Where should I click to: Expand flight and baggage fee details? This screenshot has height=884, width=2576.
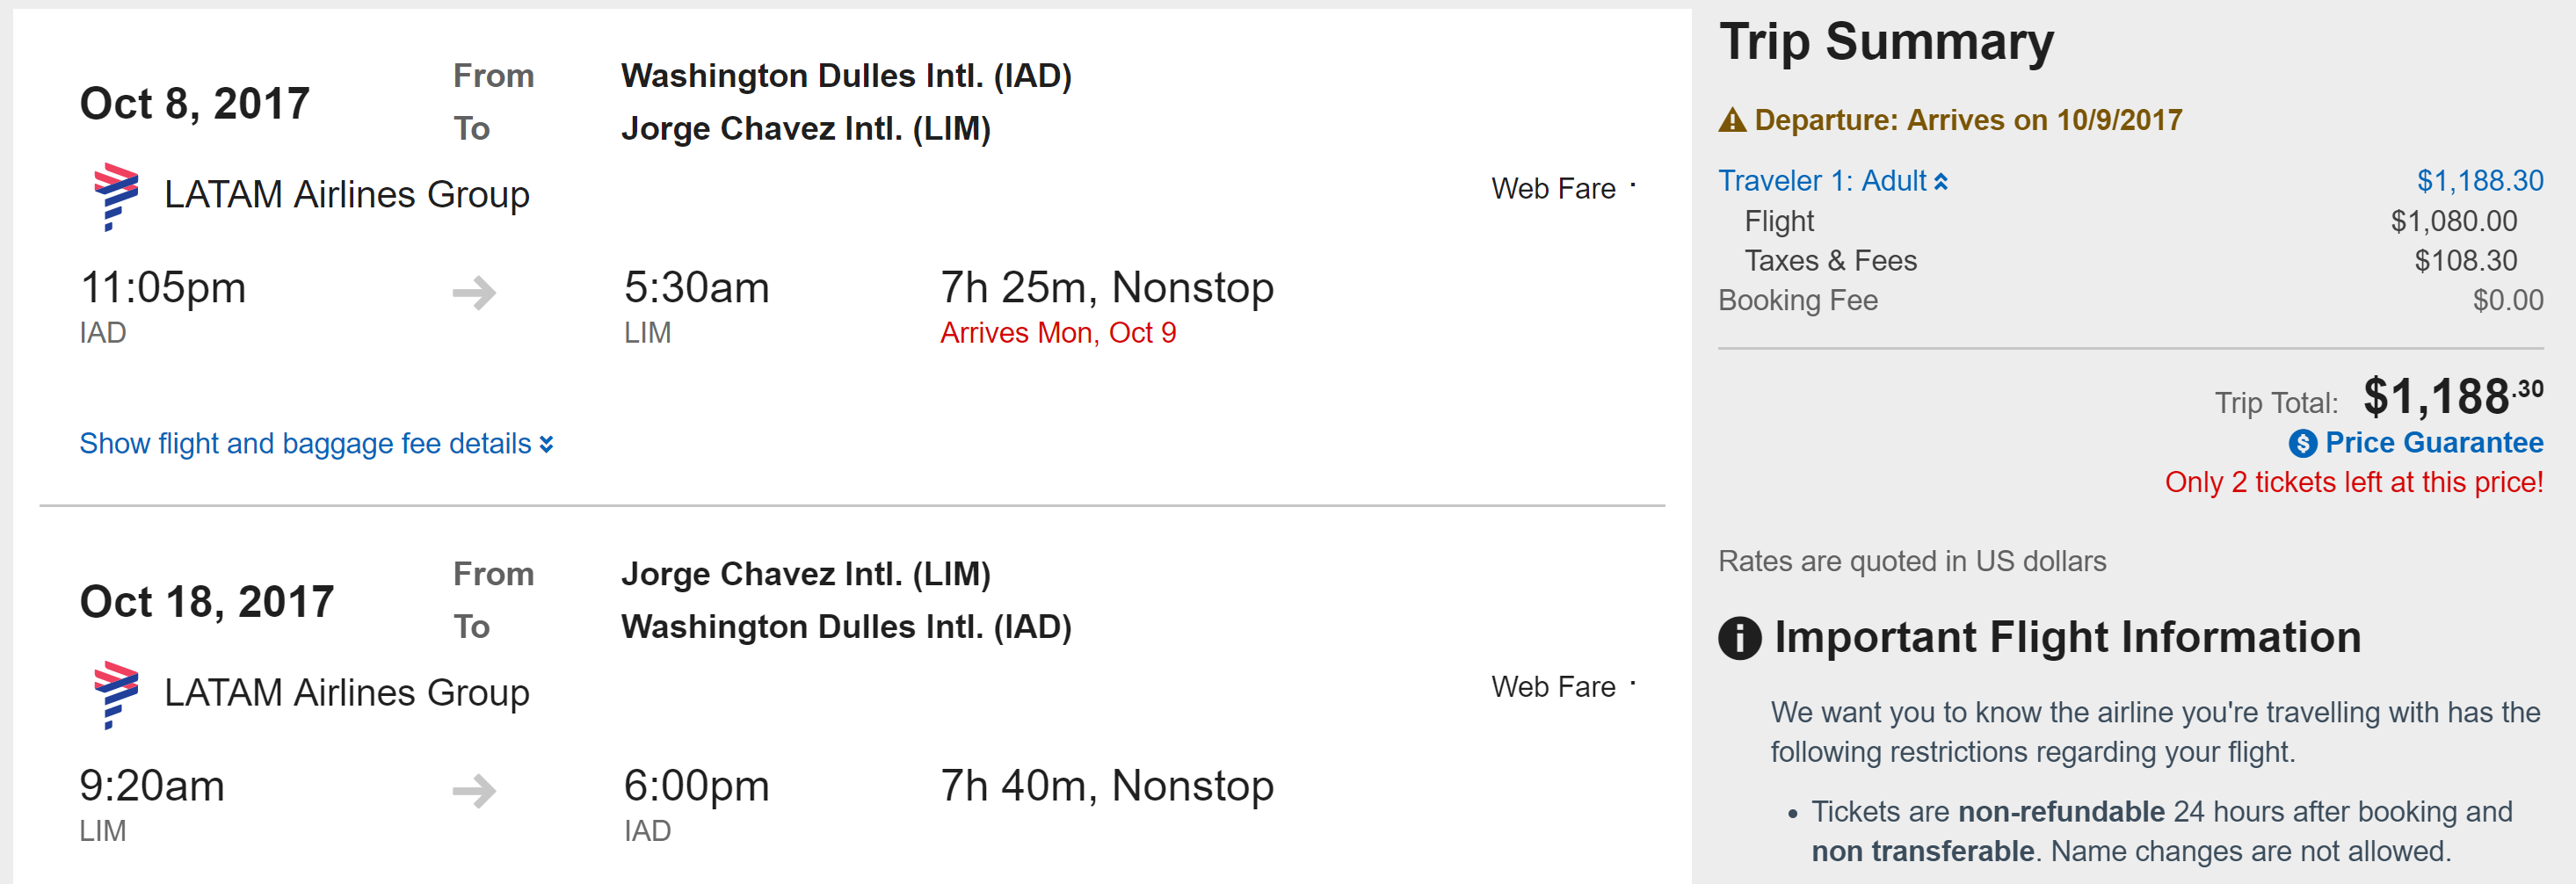pyautogui.click(x=305, y=443)
